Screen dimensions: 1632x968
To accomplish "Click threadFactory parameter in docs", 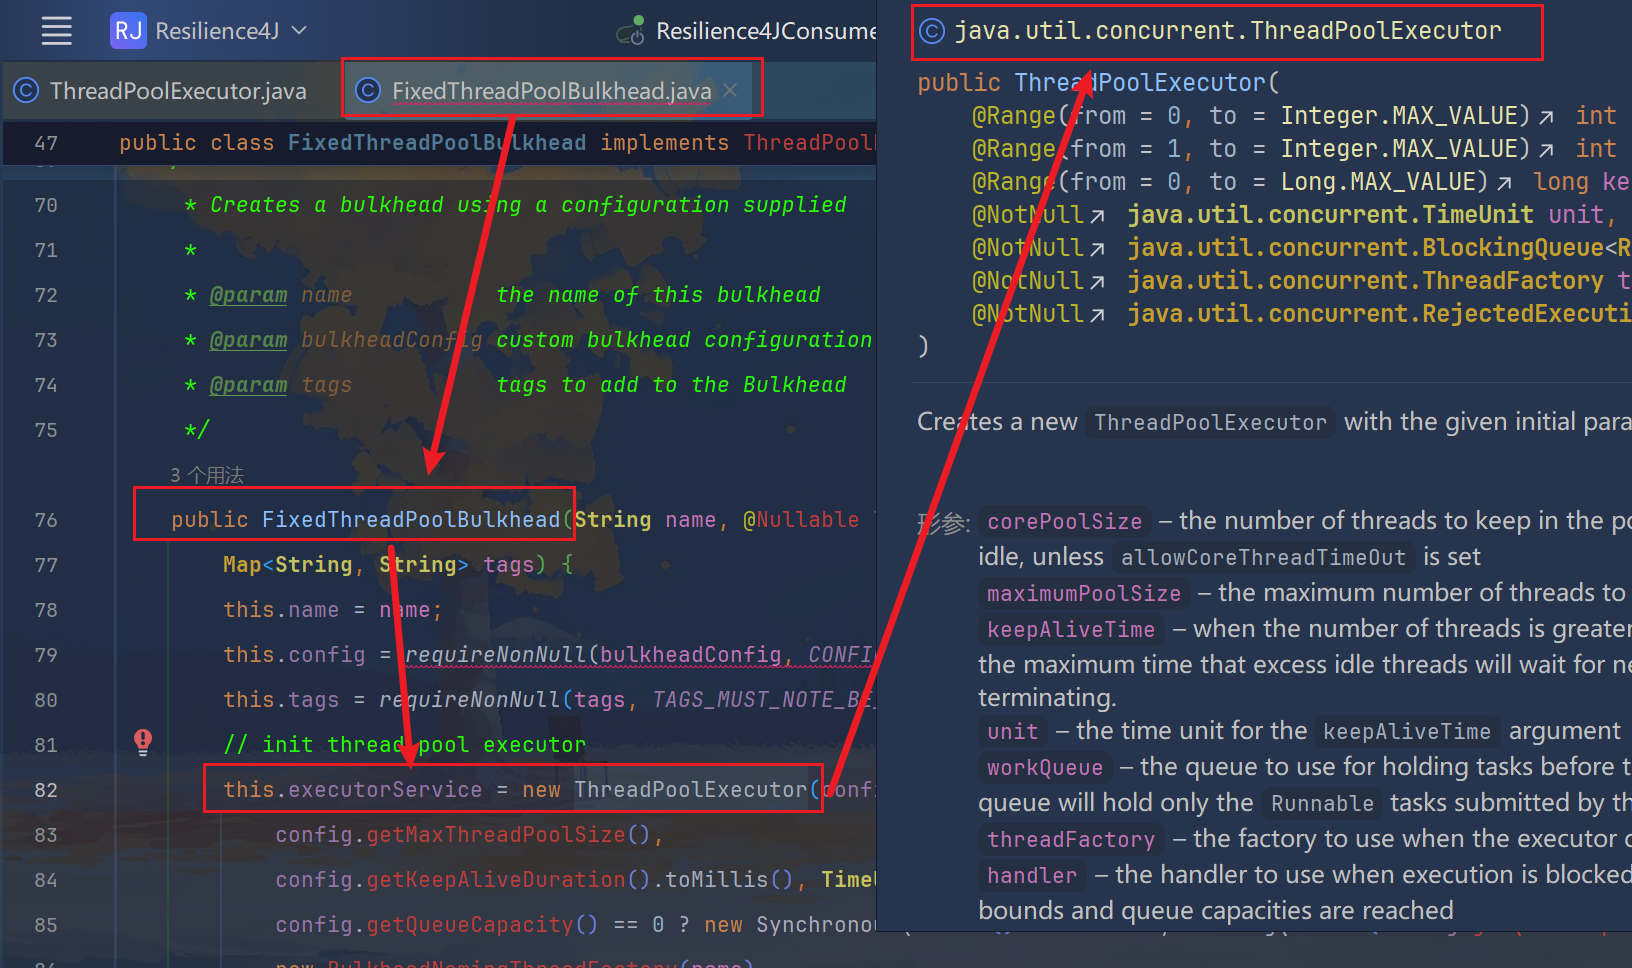I will [1071, 839].
